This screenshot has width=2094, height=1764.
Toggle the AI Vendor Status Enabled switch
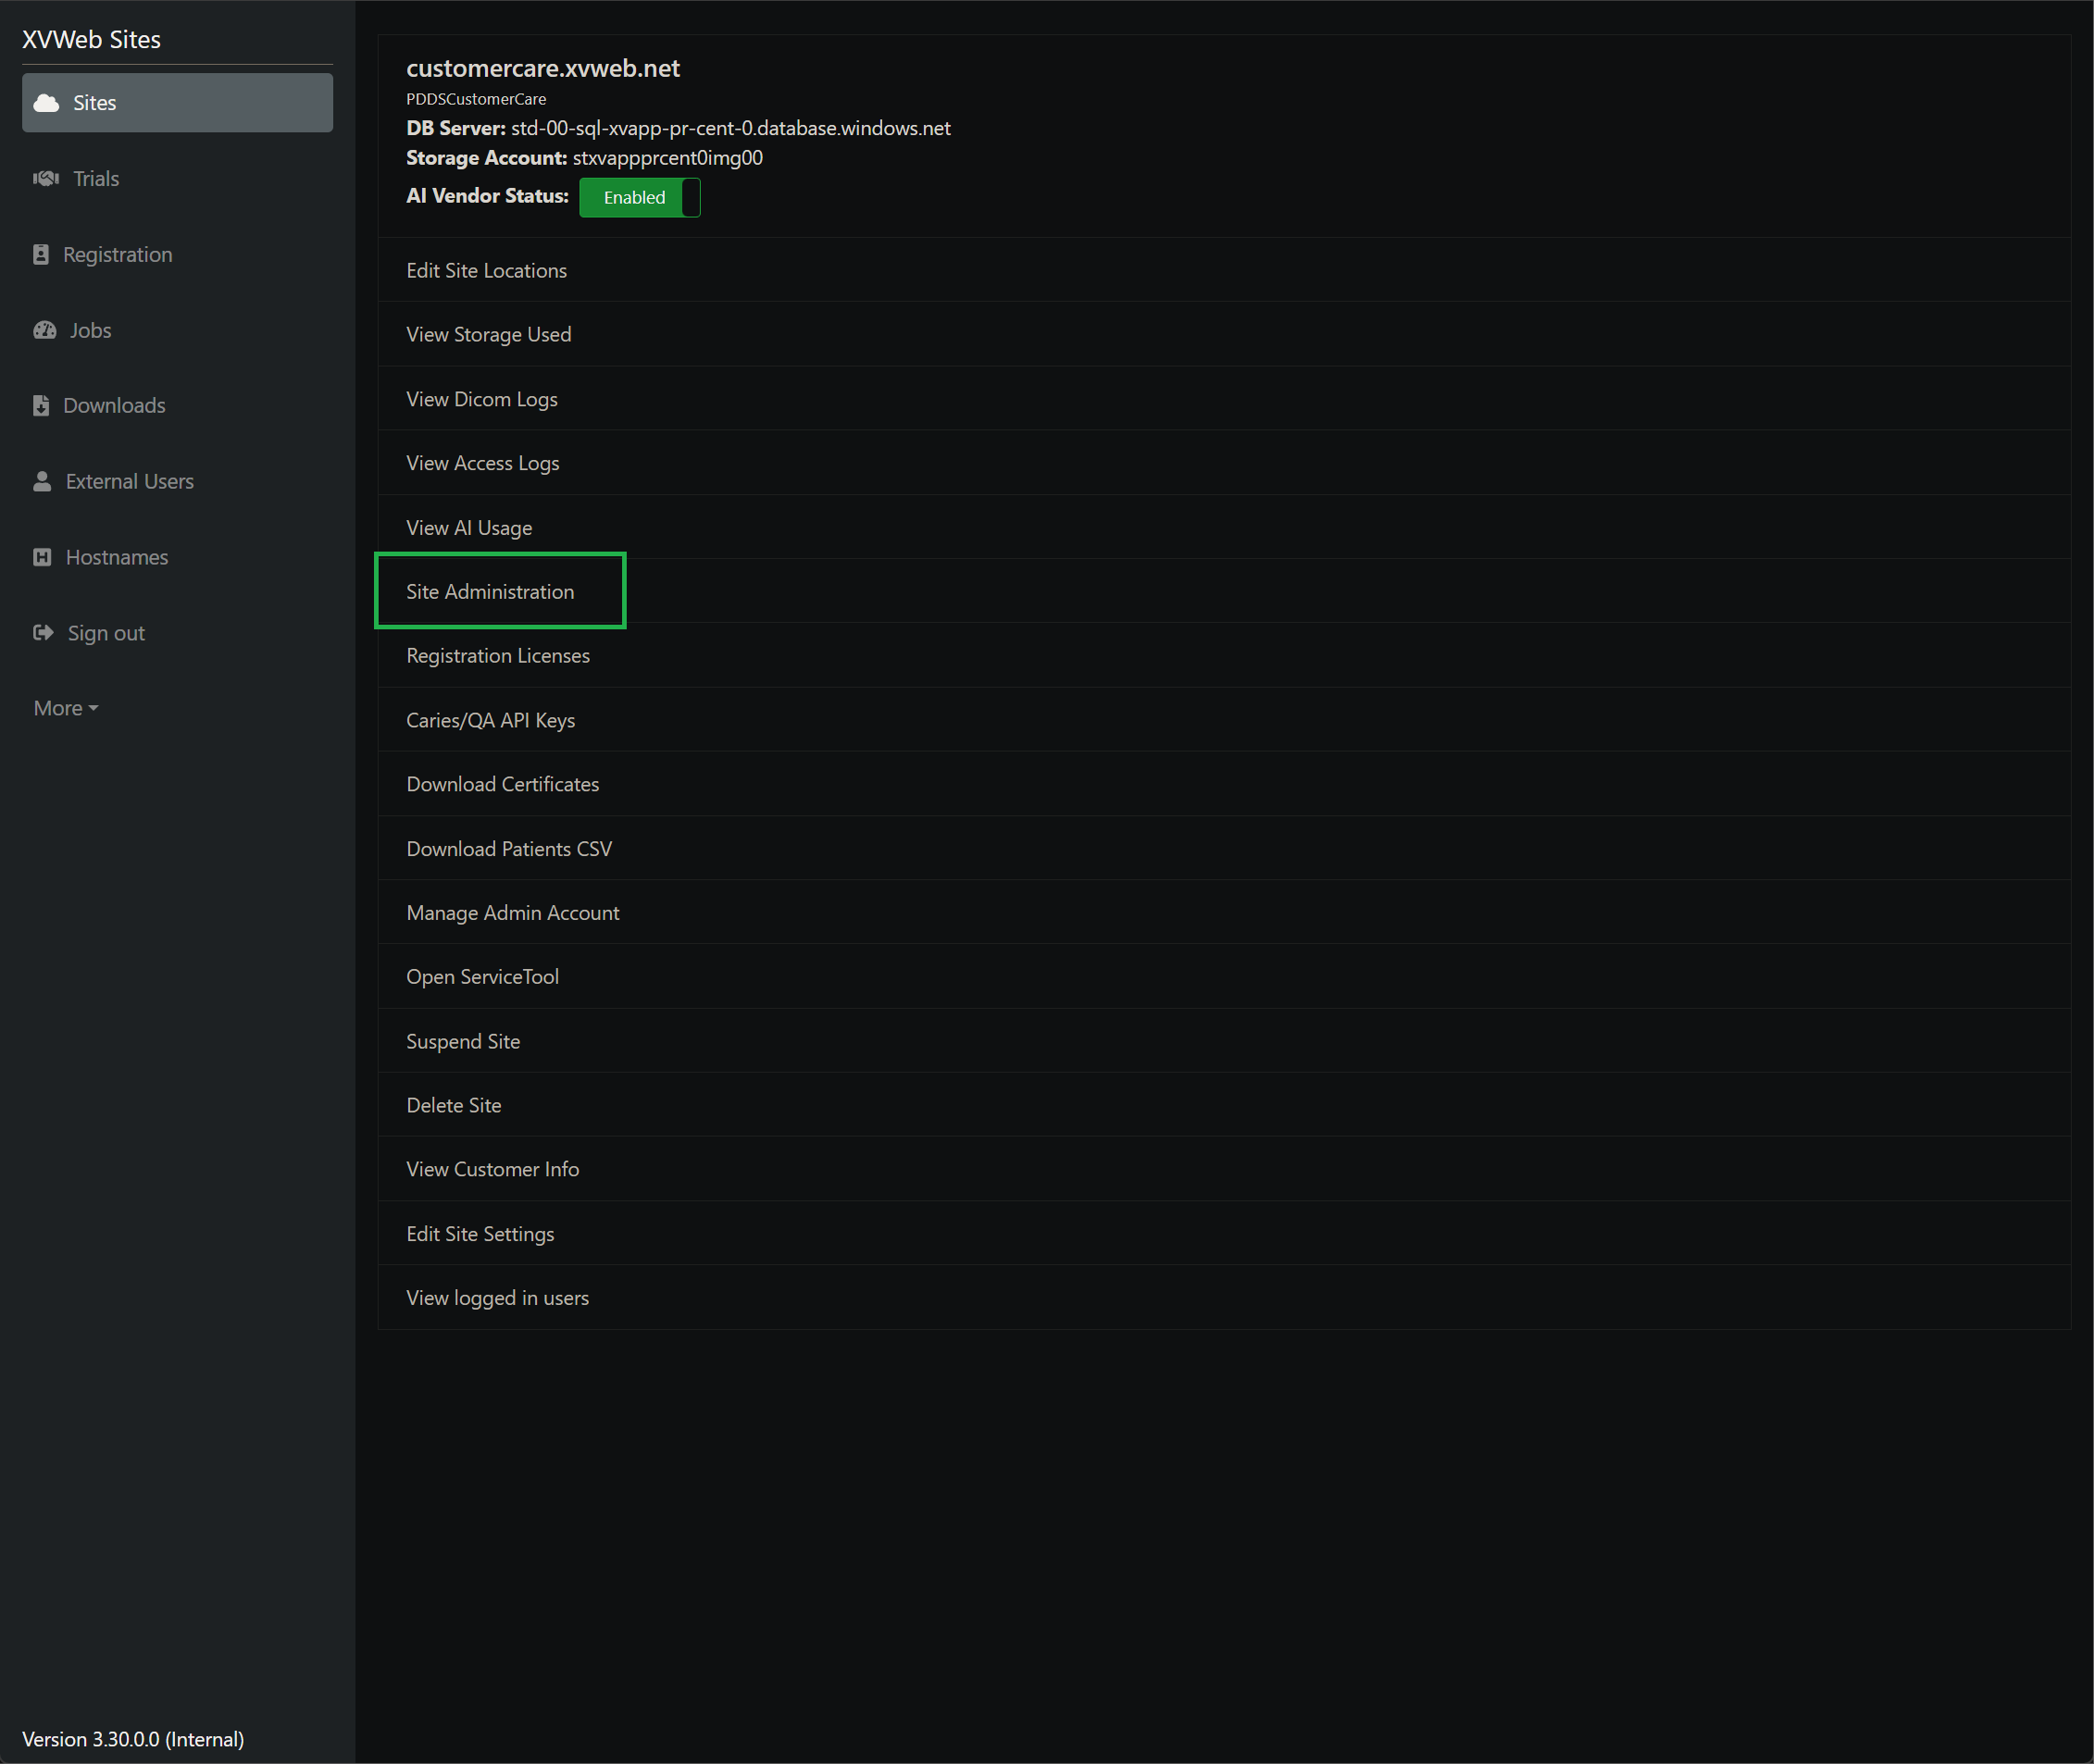(x=640, y=198)
